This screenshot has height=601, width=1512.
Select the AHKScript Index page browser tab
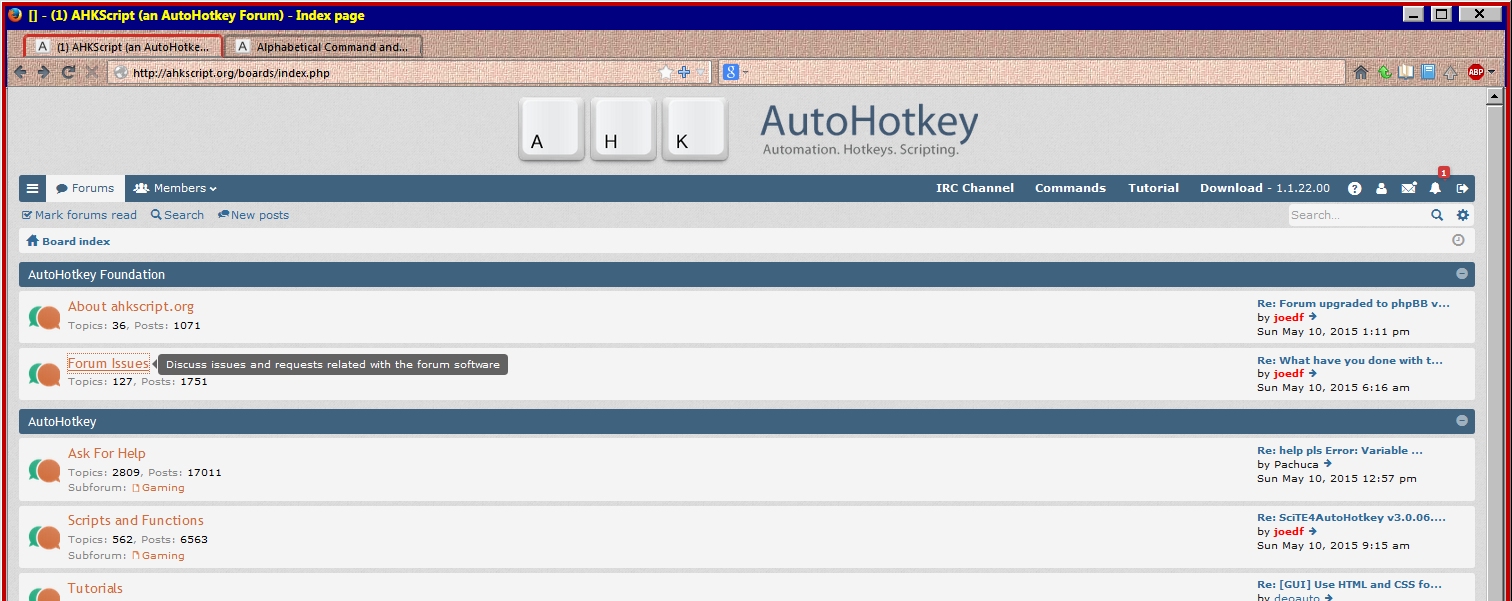(123, 47)
